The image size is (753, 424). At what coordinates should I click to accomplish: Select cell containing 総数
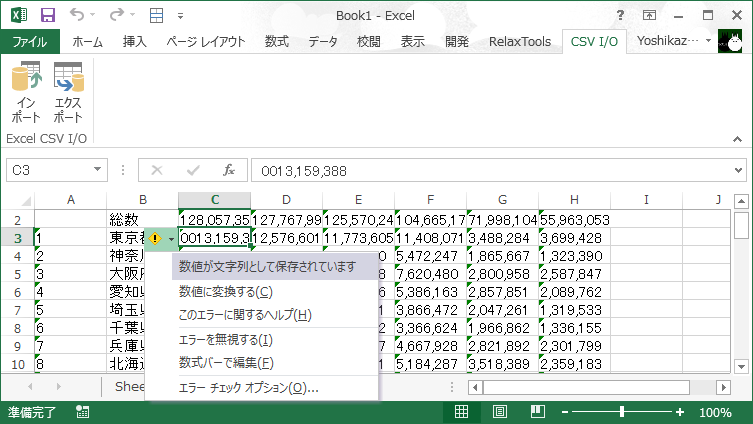[142, 220]
